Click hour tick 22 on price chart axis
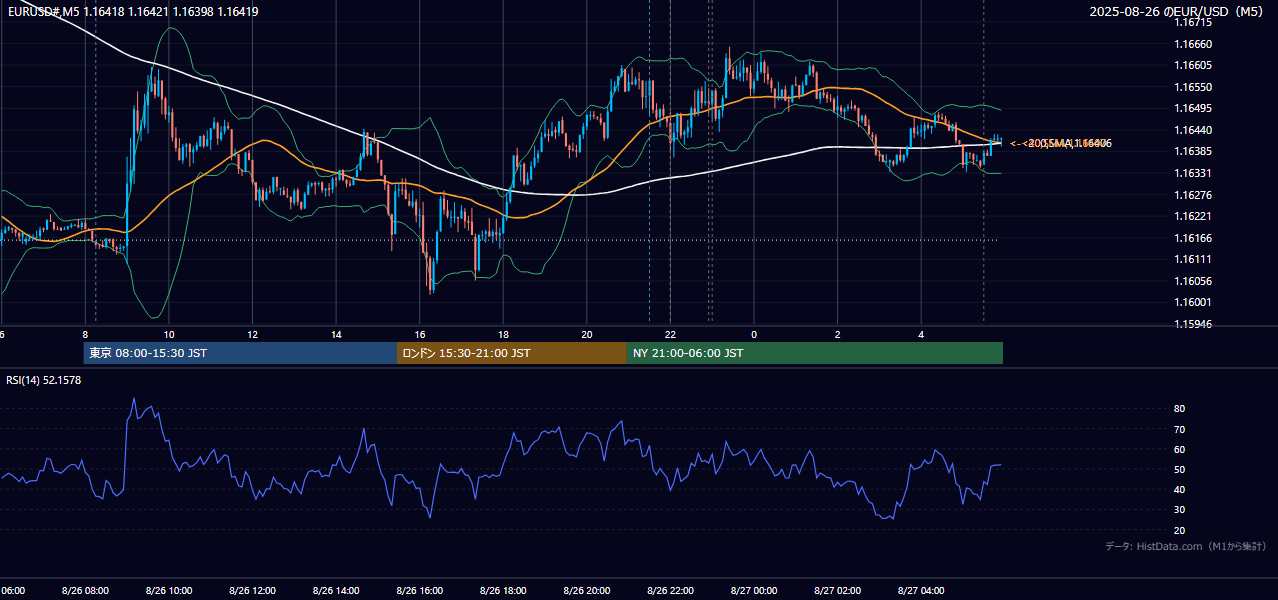This screenshot has width=1278, height=600. click(670, 334)
